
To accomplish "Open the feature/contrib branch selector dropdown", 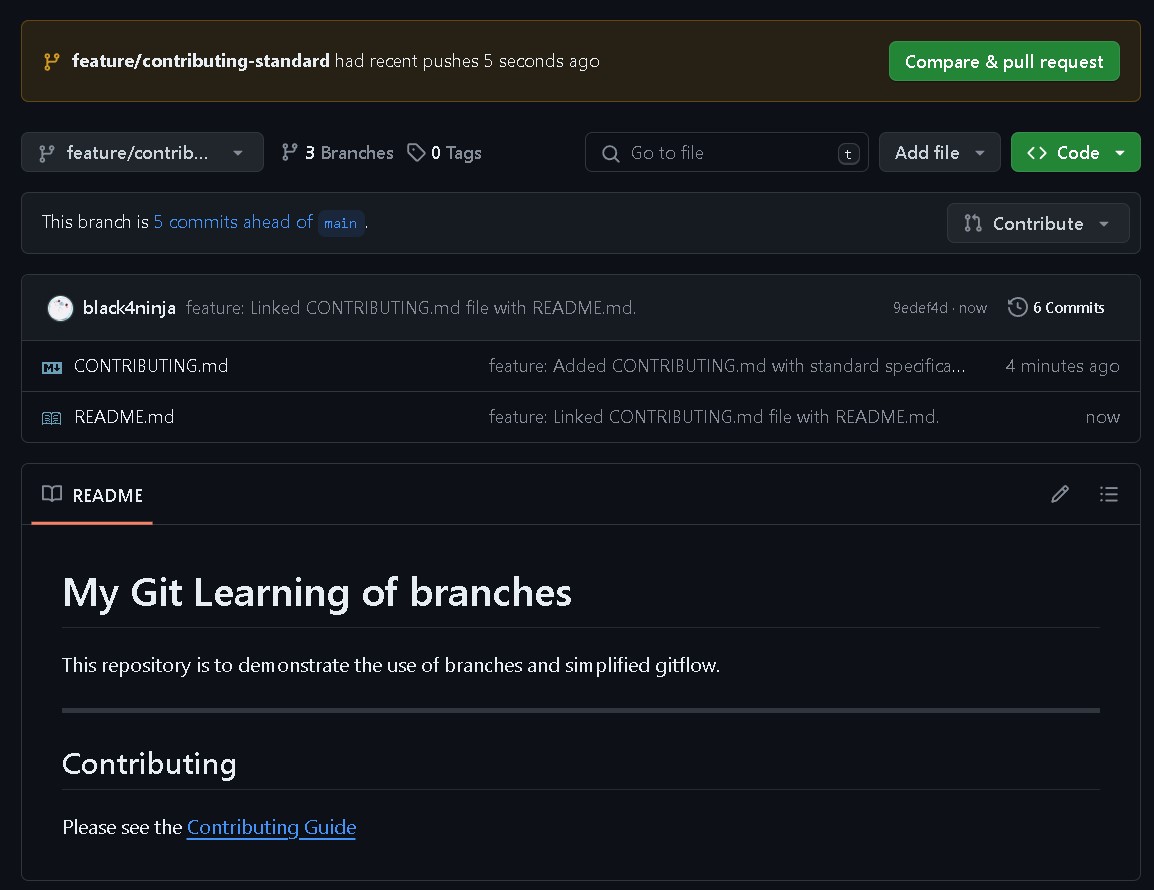I will click(x=142, y=152).
